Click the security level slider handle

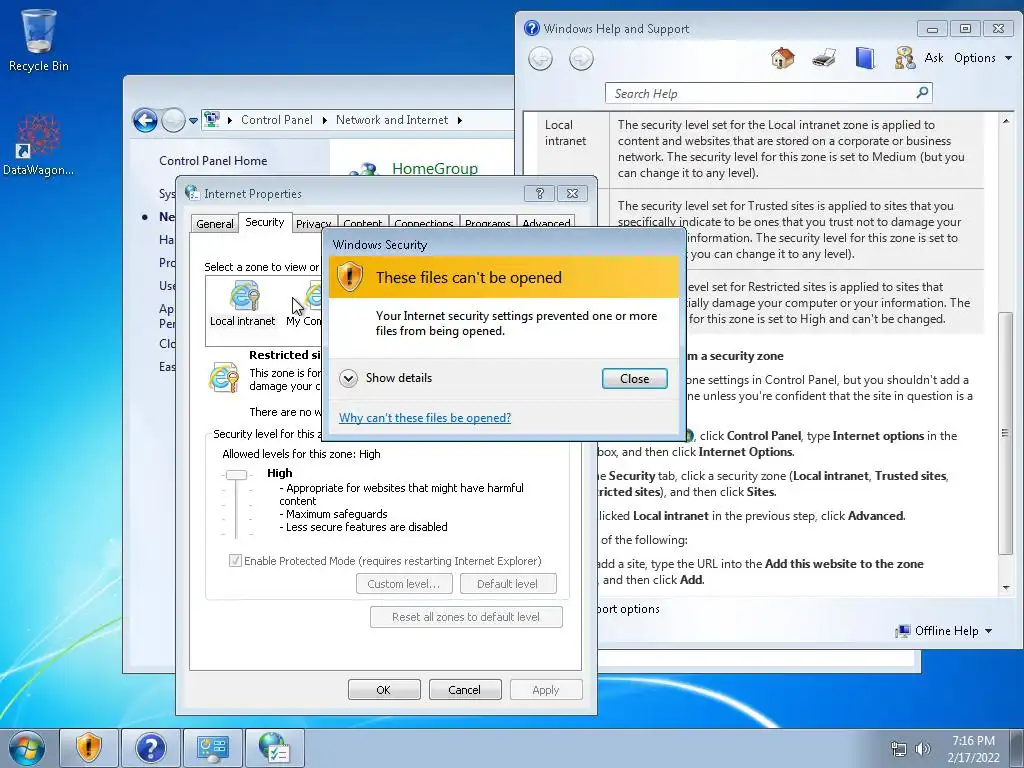tap(236, 475)
